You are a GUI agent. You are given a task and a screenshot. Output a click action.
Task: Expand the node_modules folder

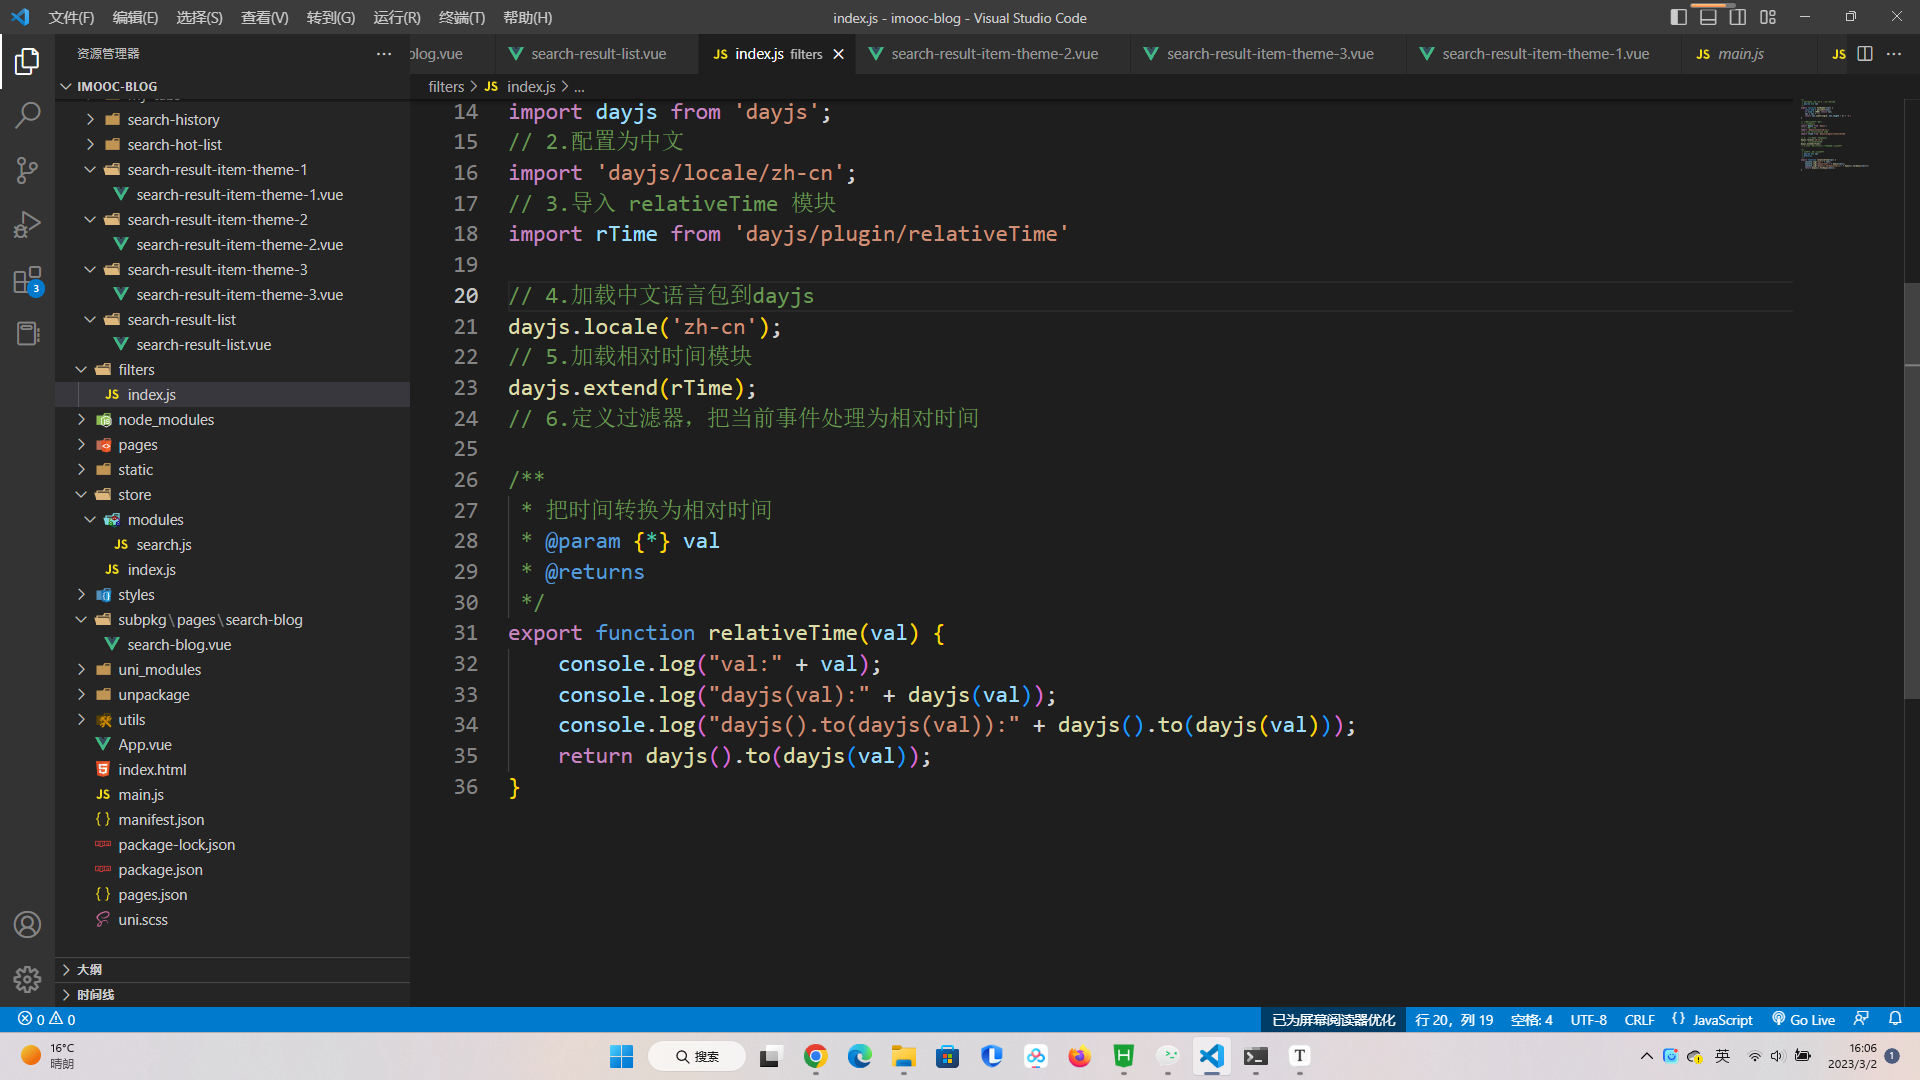click(x=81, y=419)
